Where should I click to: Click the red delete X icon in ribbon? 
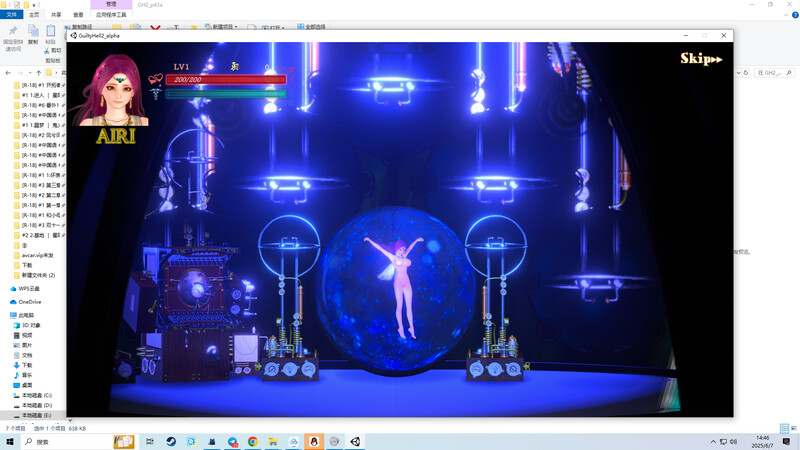(x=155, y=28)
